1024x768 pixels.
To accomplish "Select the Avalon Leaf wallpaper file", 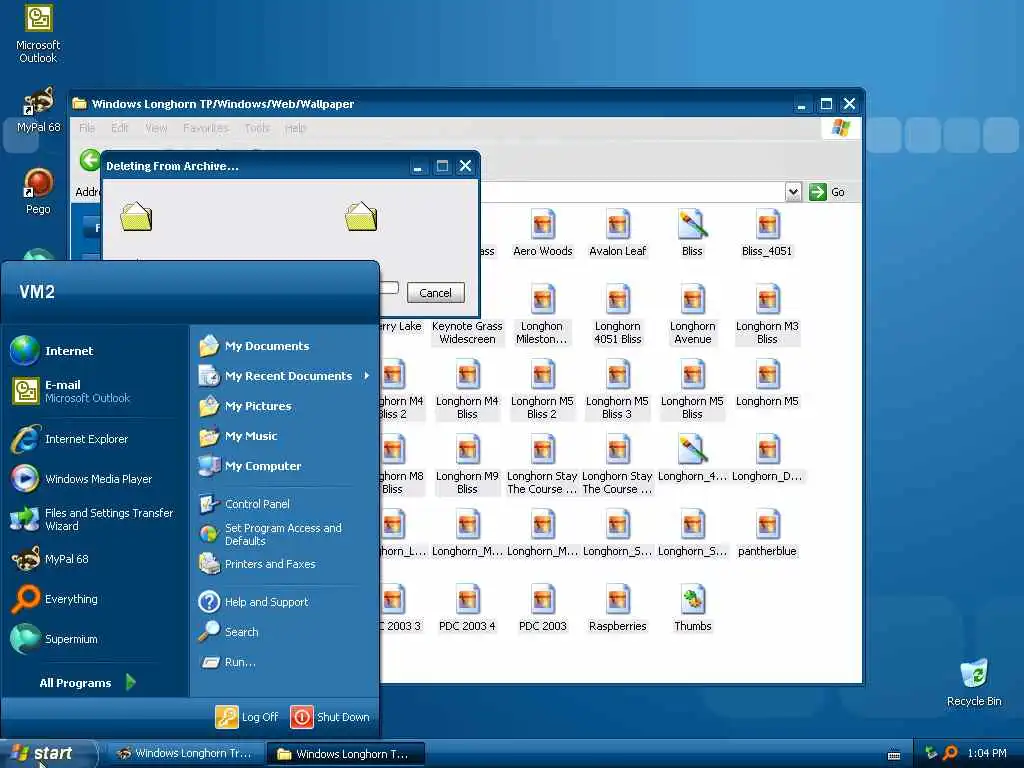I will tap(617, 233).
